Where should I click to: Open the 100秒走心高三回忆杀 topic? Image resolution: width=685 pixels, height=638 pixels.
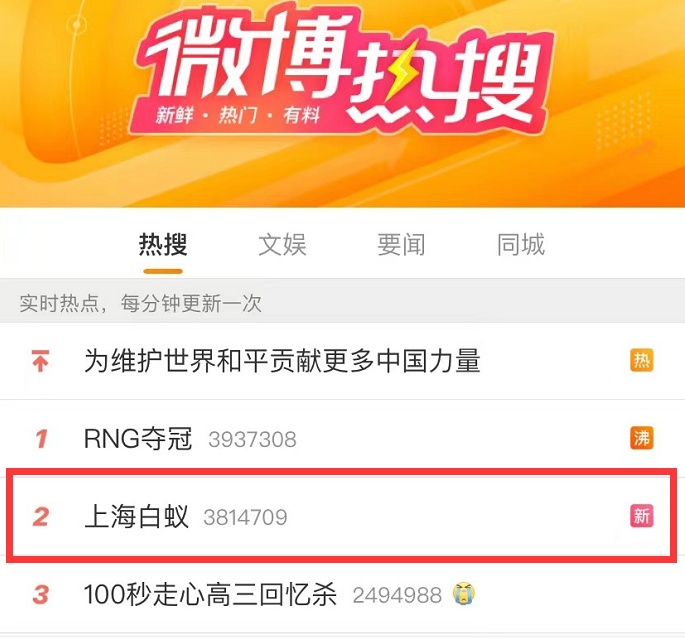tap(210, 594)
